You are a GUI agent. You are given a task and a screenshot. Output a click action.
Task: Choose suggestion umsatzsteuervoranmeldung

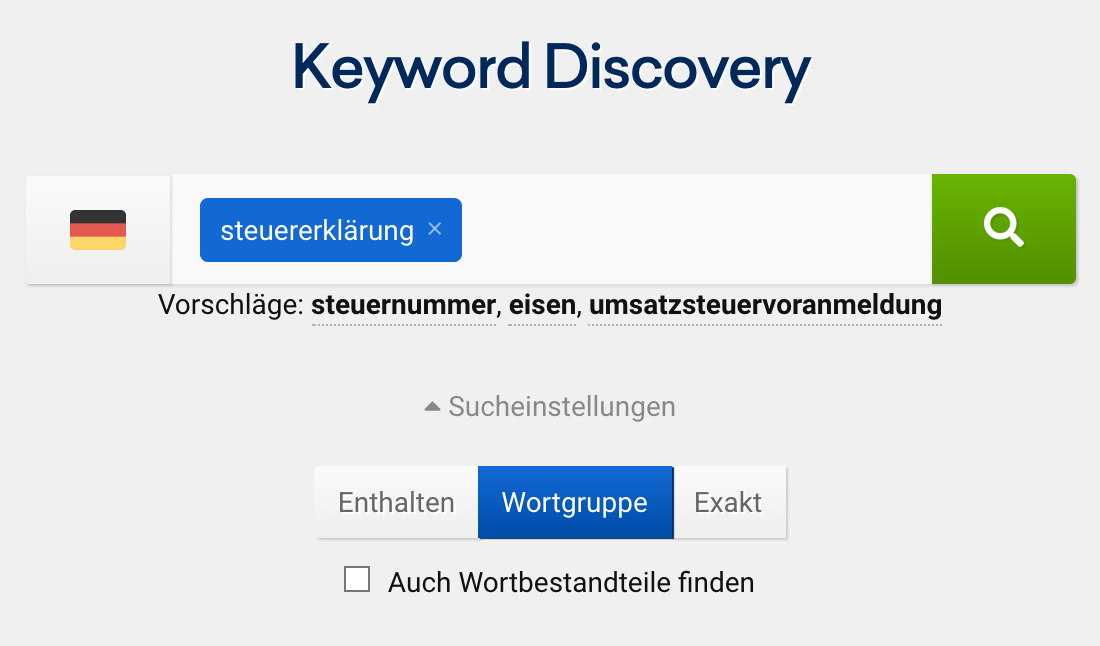point(764,305)
